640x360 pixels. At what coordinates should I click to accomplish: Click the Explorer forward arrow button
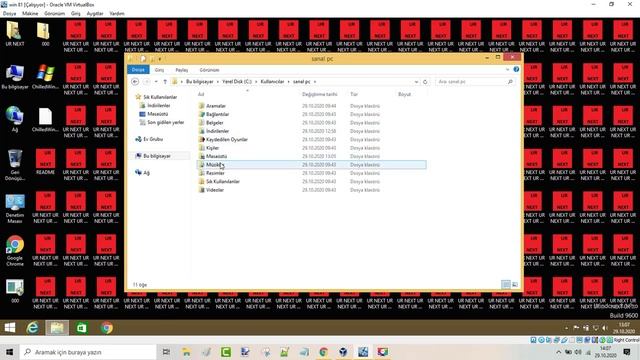pos(147,82)
